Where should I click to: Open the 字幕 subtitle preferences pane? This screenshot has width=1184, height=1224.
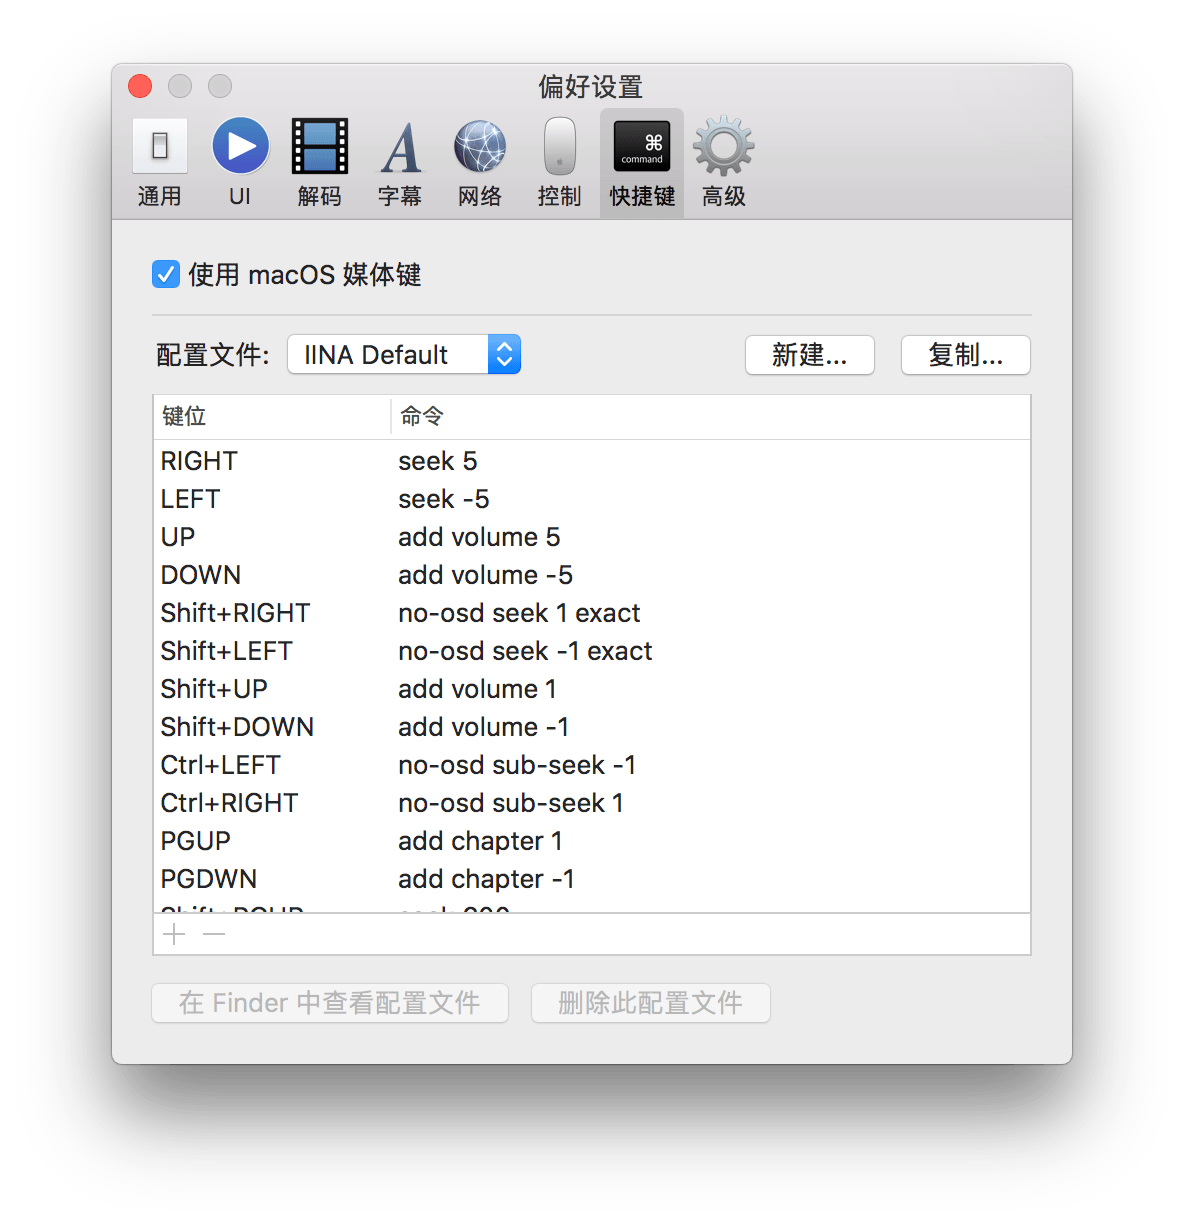click(400, 163)
